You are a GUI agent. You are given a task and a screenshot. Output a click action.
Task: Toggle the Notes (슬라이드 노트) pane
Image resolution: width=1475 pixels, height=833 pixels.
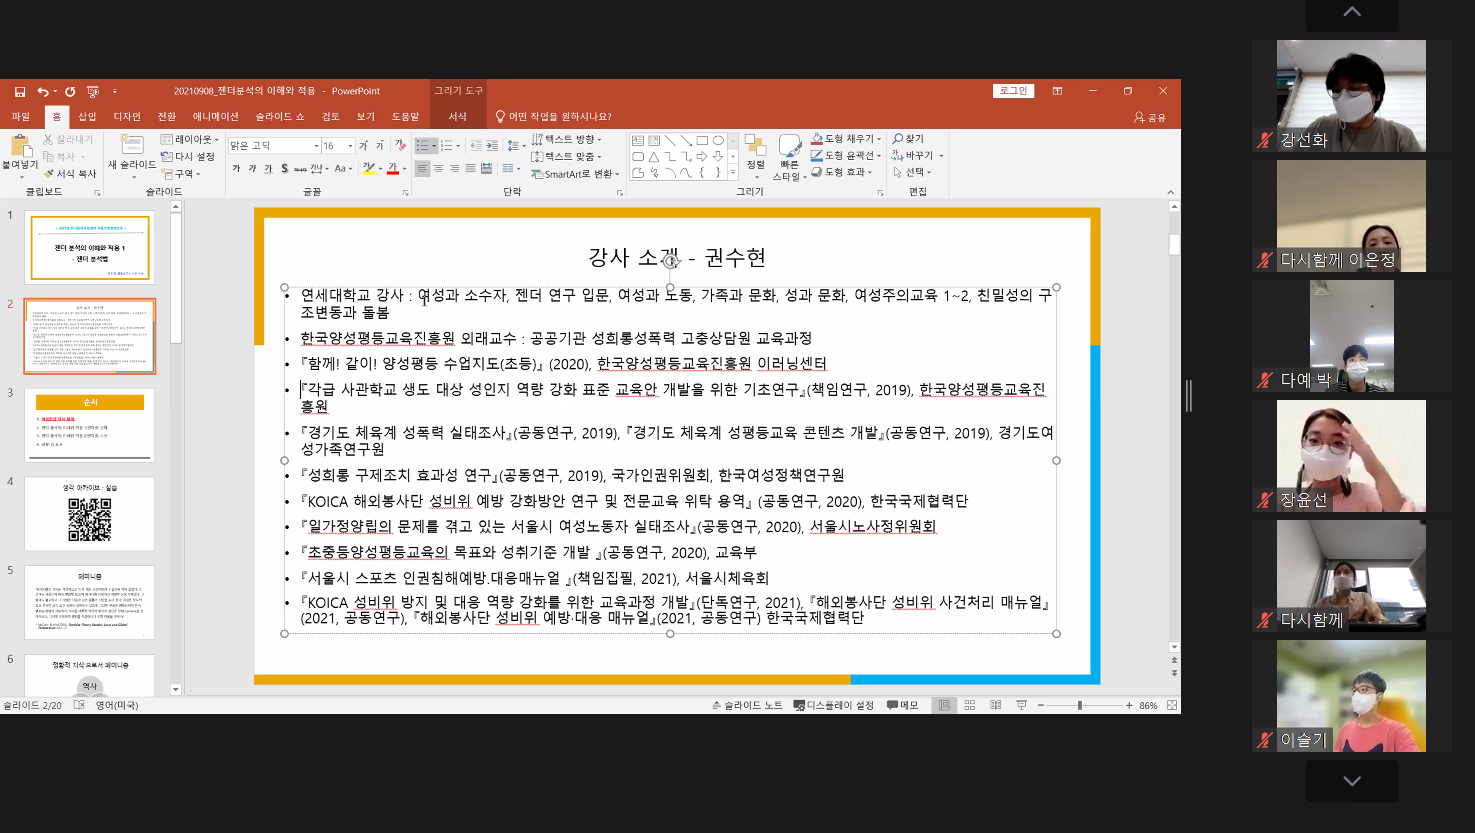[x=747, y=705]
